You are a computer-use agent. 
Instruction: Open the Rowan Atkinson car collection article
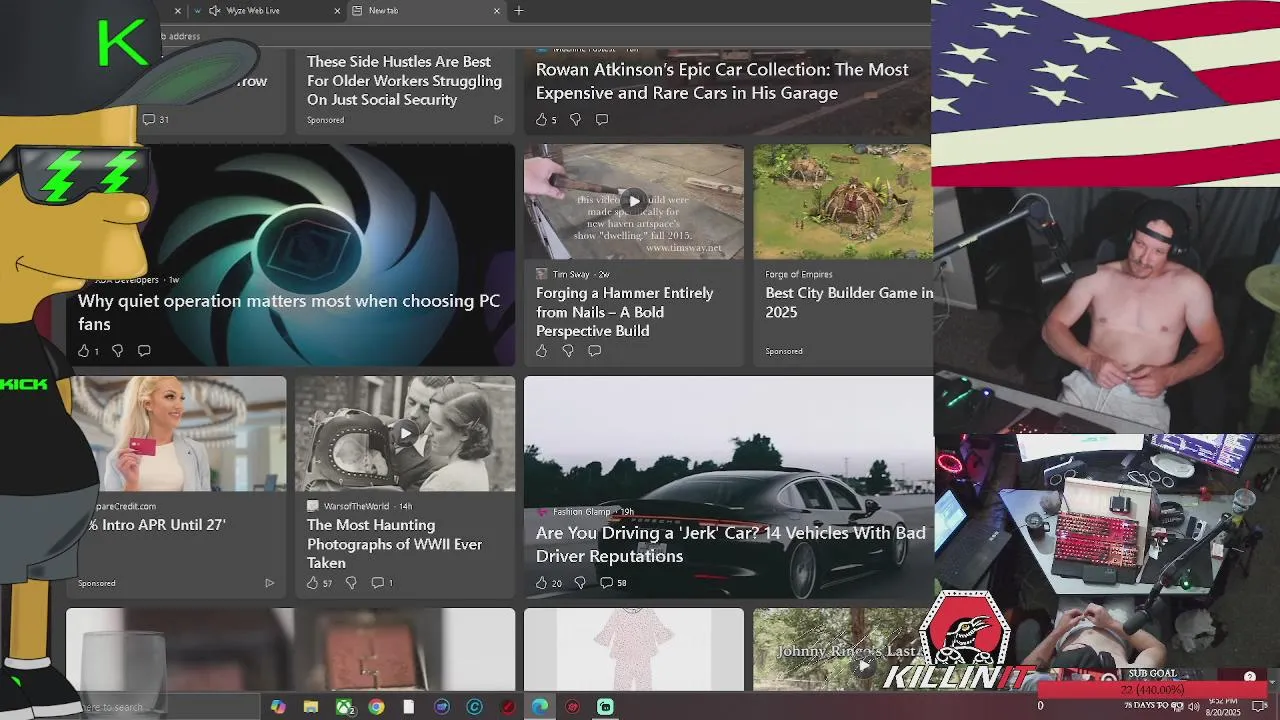coord(722,81)
